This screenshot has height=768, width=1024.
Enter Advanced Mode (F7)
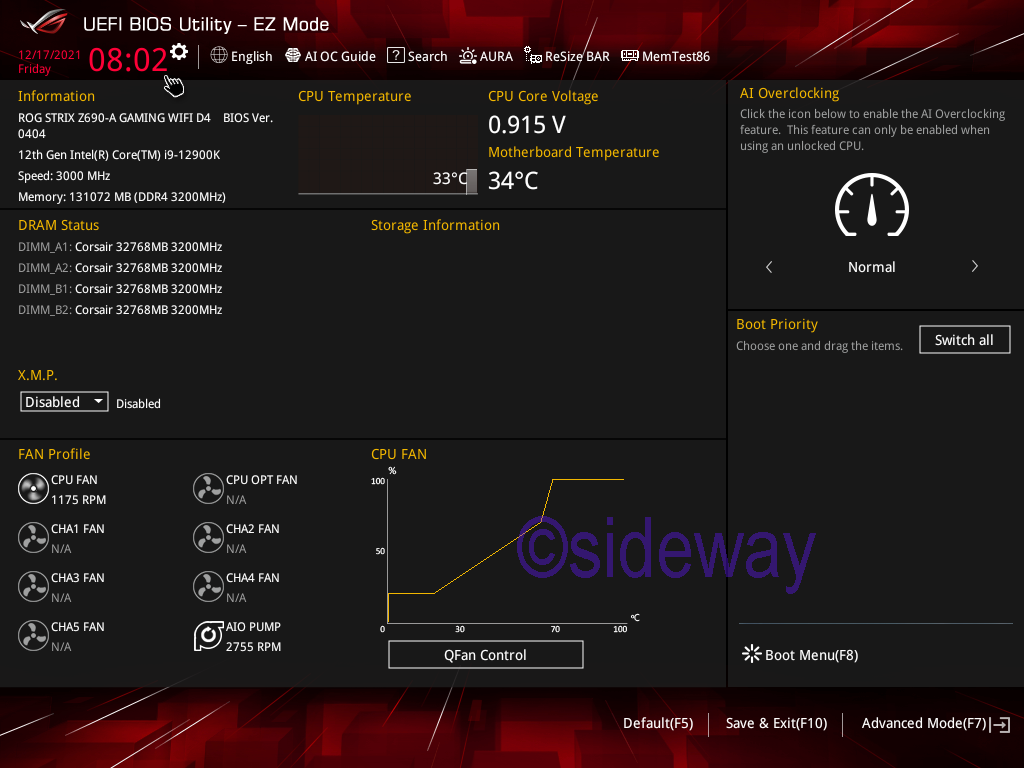[x=934, y=724]
